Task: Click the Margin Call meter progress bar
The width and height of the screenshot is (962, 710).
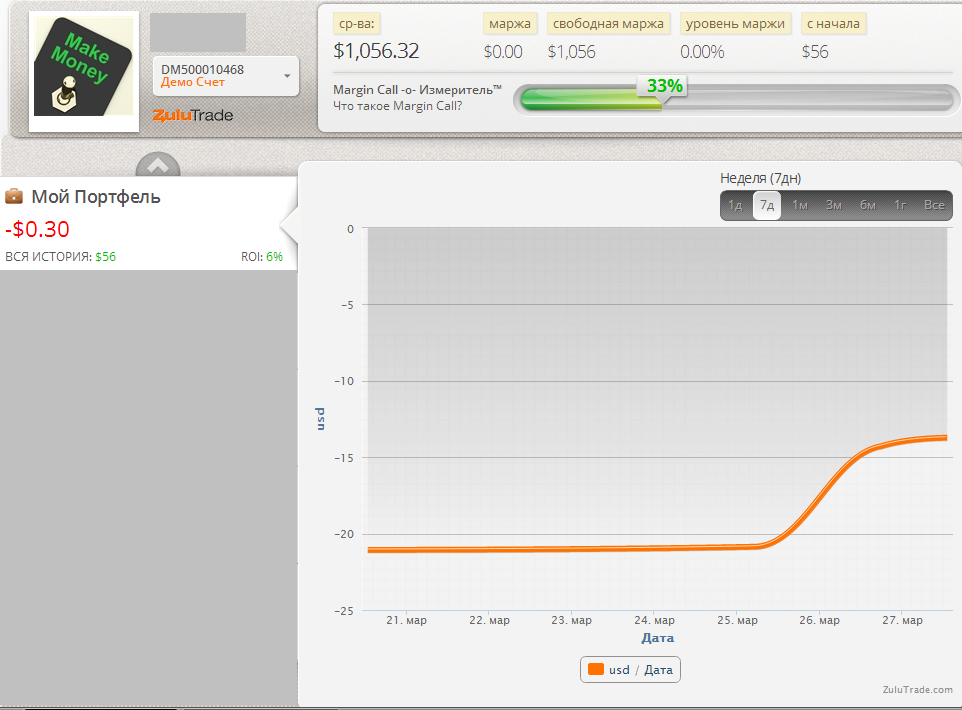Action: click(x=736, y=99)
